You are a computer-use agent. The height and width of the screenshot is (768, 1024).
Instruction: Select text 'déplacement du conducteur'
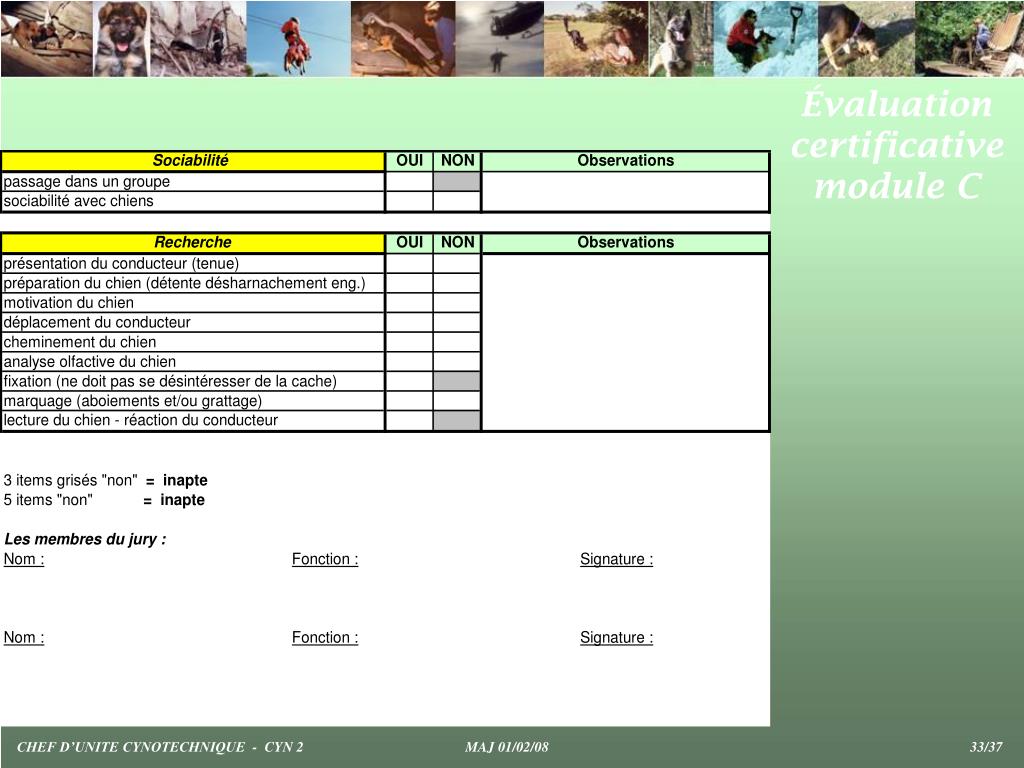(x=97, y=323)
